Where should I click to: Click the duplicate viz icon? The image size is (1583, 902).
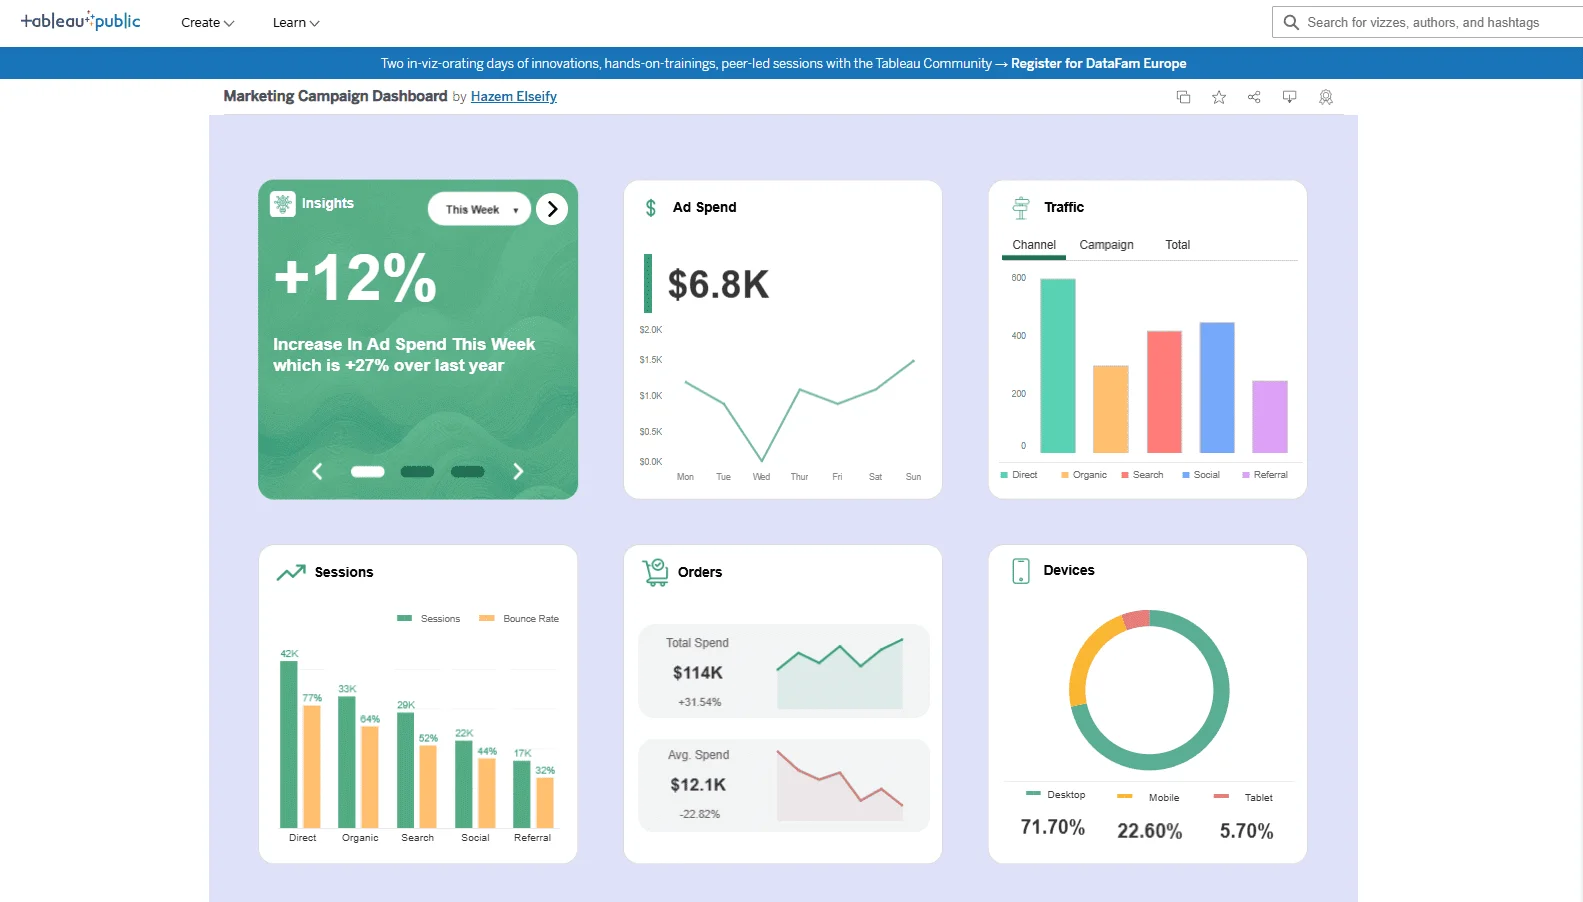1183,97
